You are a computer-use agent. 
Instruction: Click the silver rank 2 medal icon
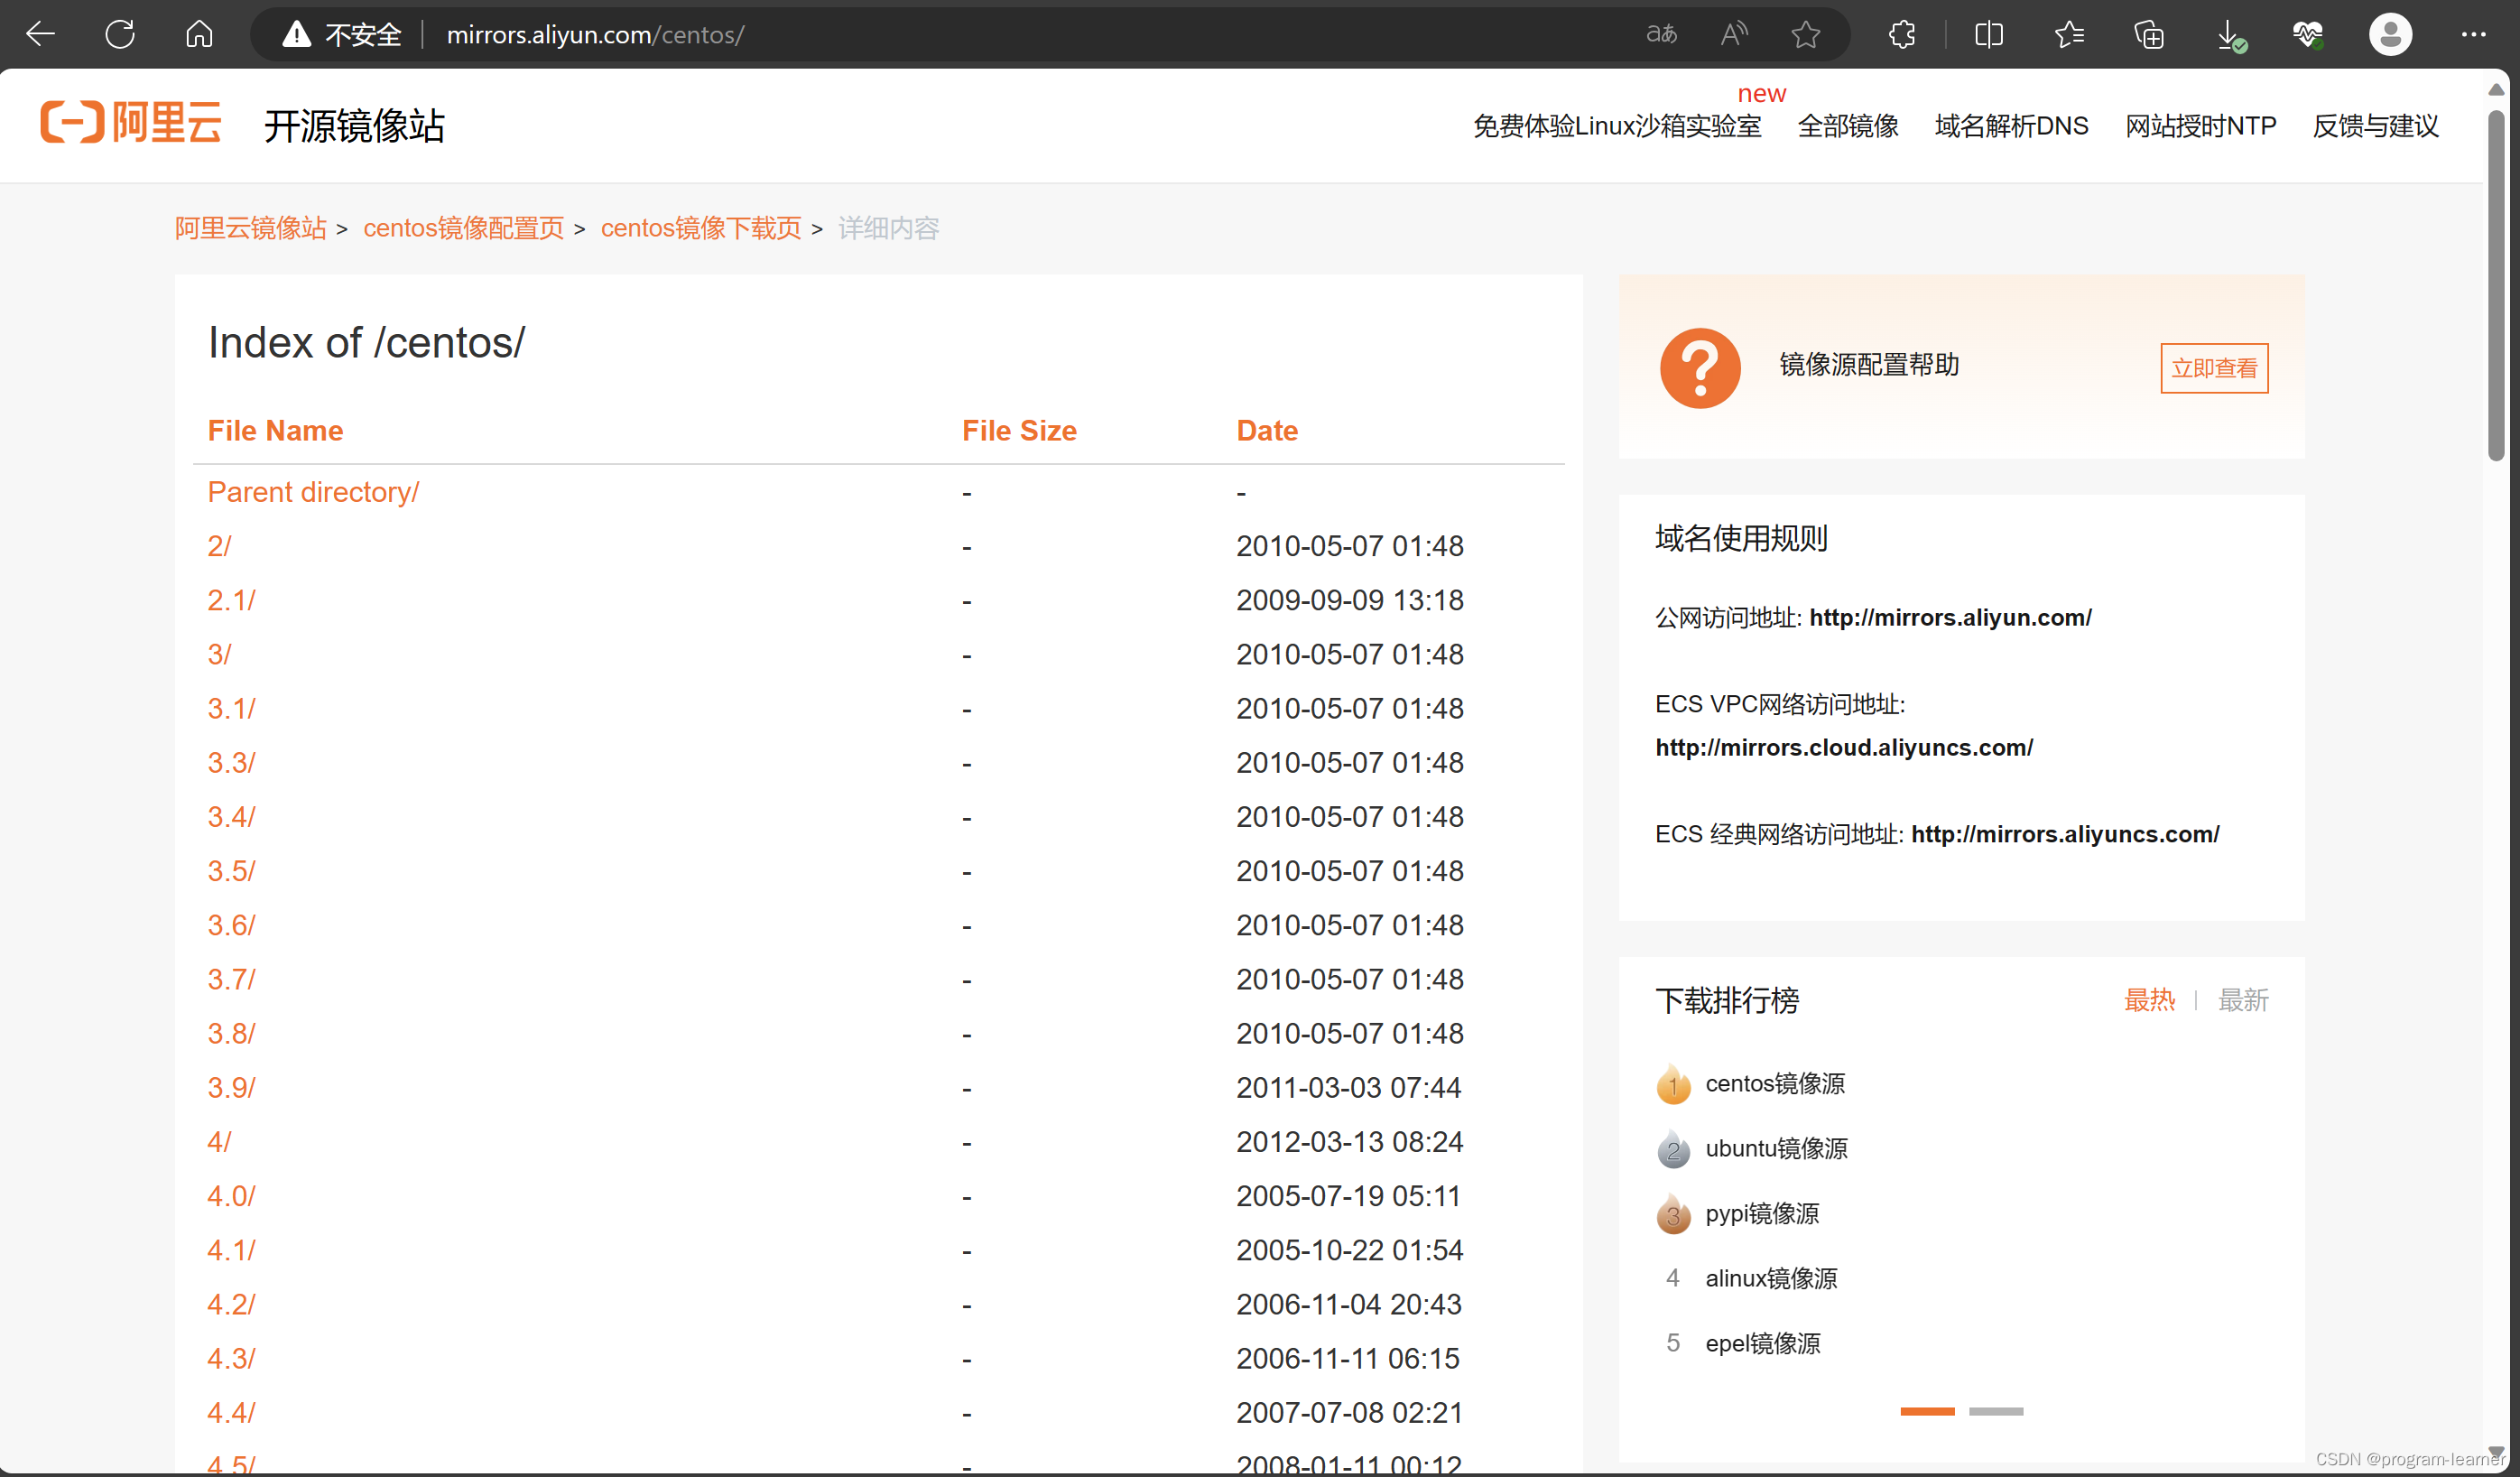pyautogui.click(x=1673, y=1149)
